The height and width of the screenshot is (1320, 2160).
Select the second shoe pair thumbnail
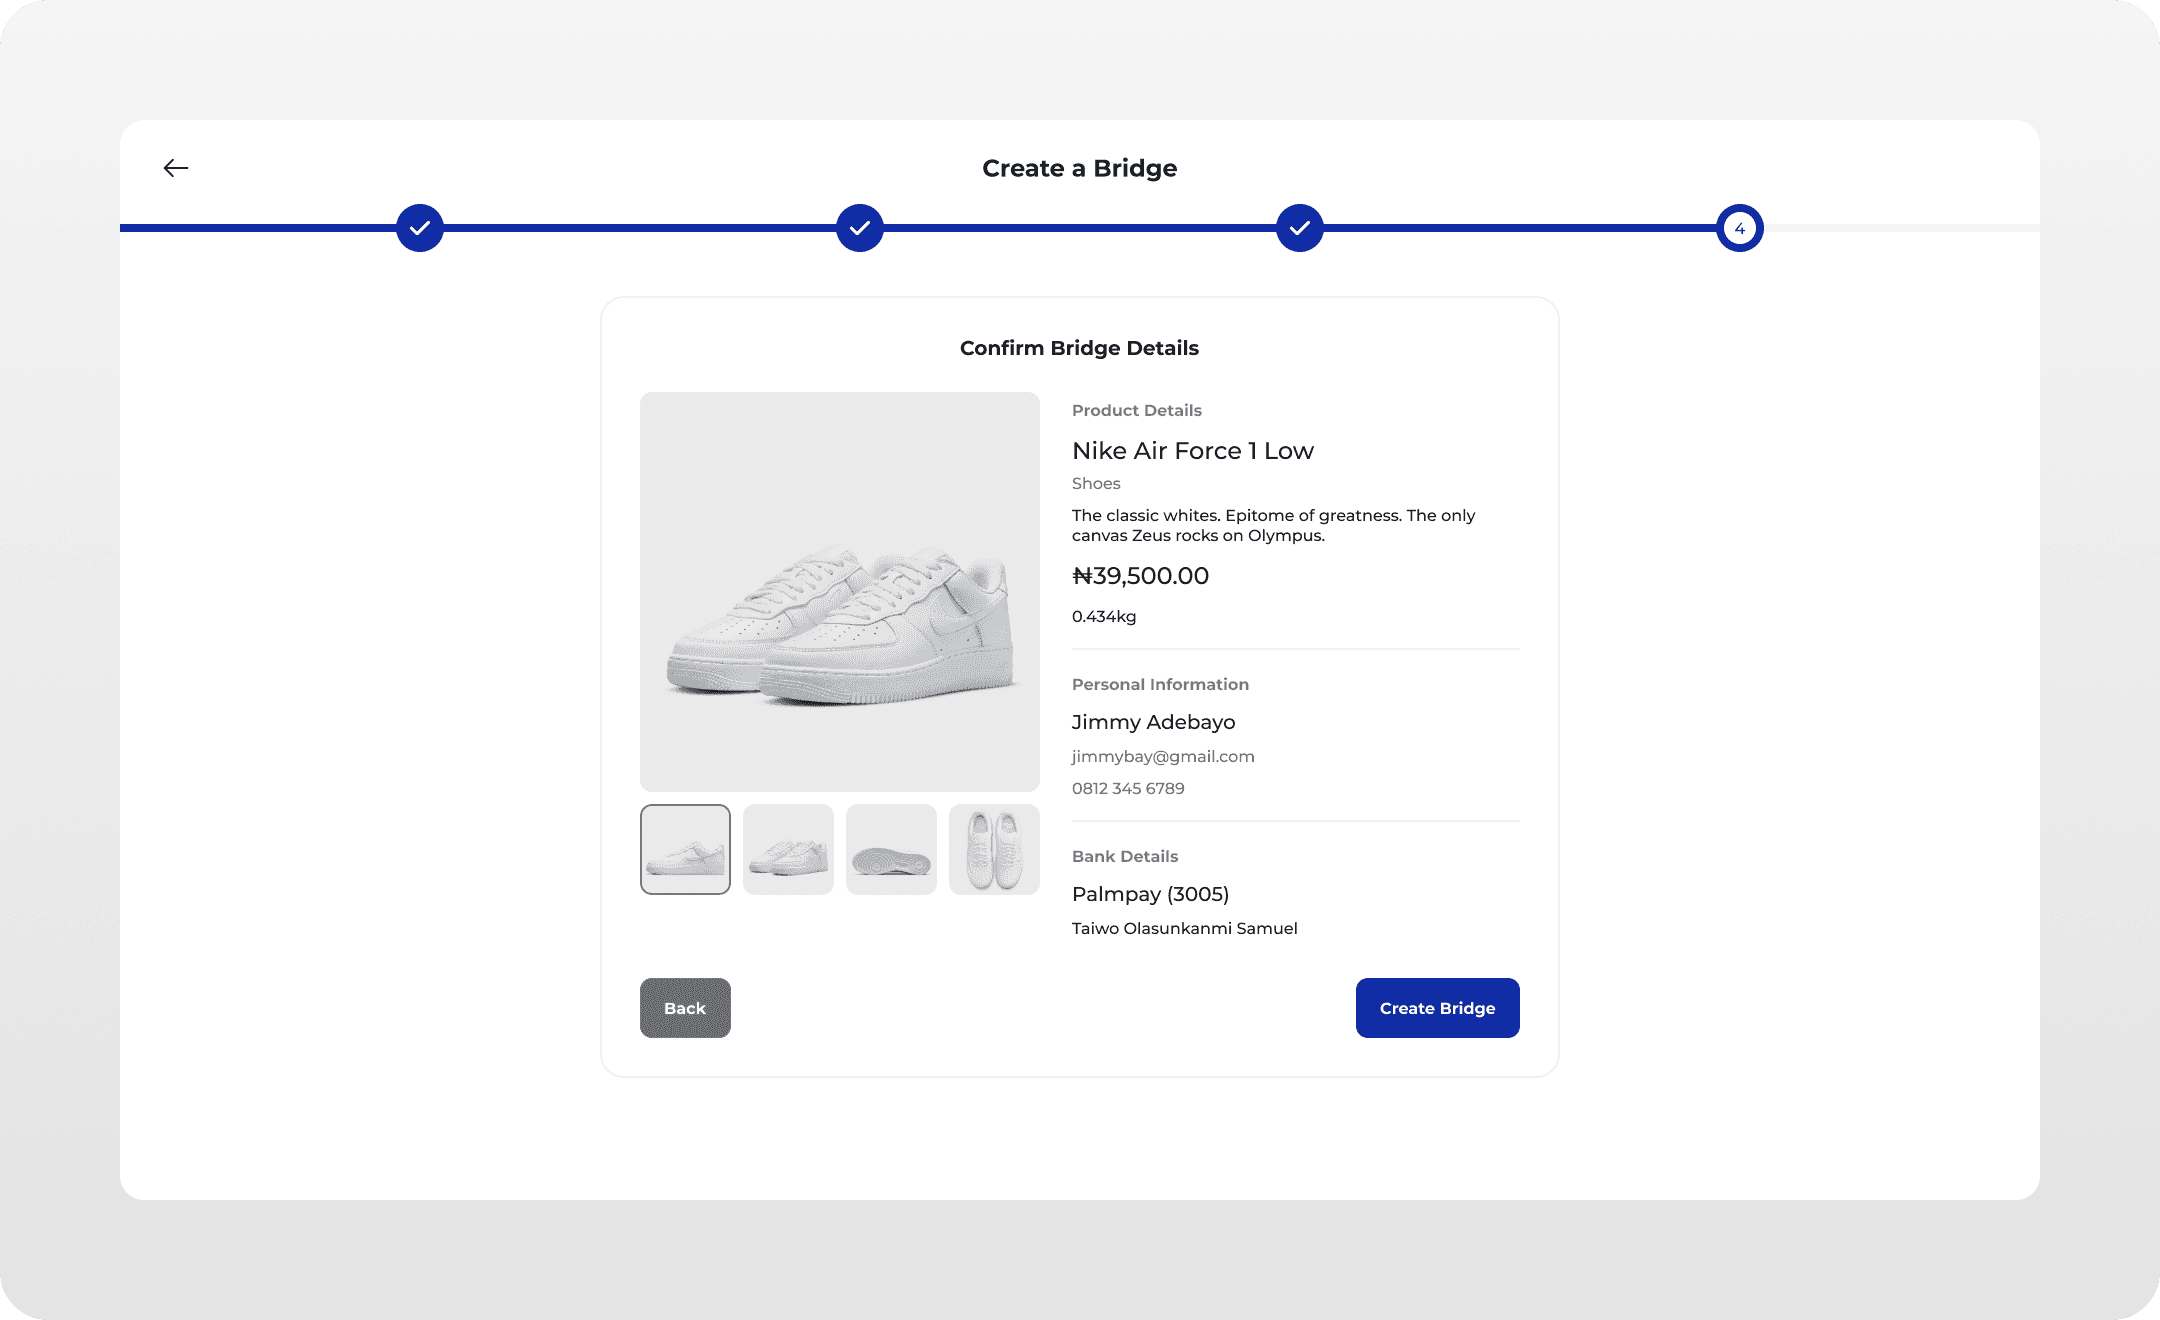pyautogui.click(x=788, y=849)
